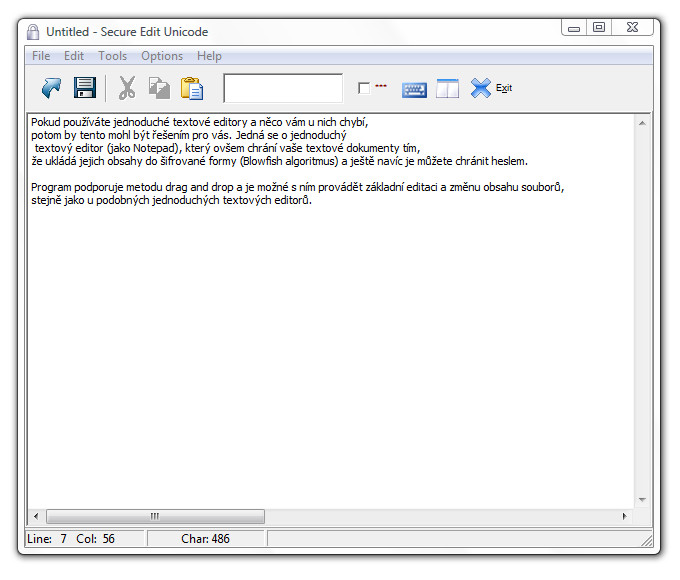Click the padlock icon in title bar
Screen dimensions: 680x580
coord(33,32)
